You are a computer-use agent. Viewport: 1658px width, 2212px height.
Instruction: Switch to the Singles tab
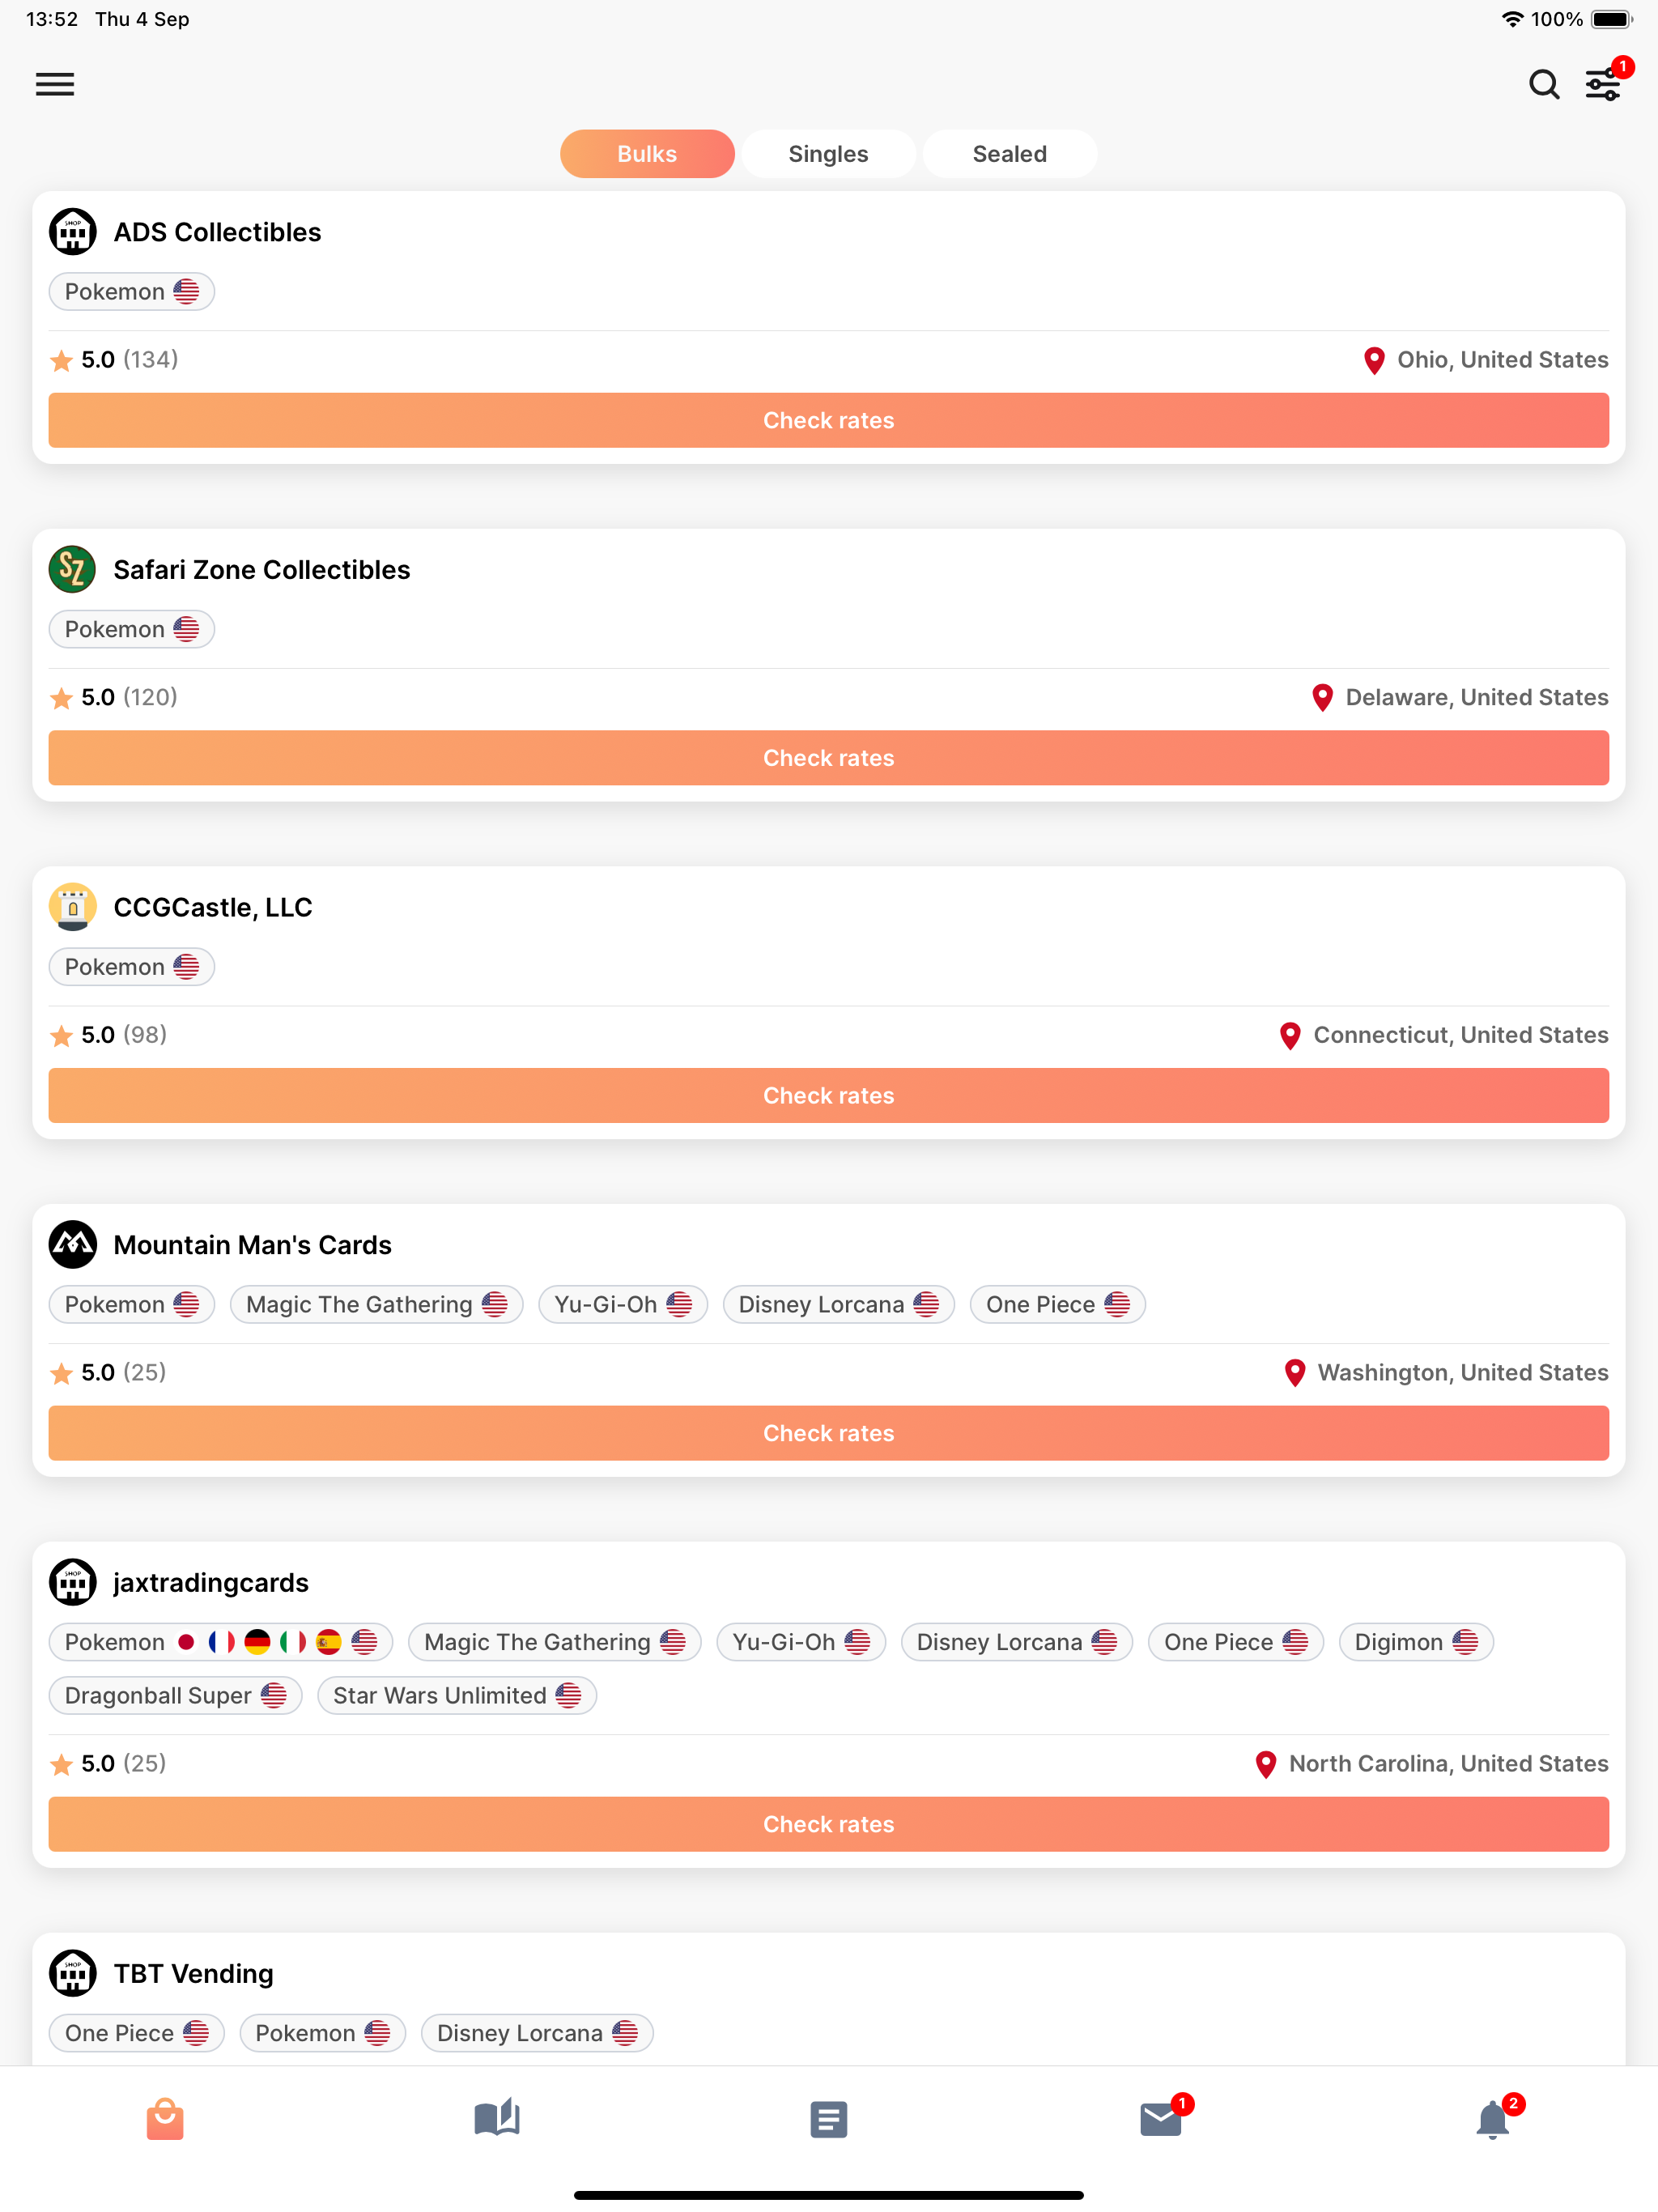pyautogui.click(x=828, y=154)
